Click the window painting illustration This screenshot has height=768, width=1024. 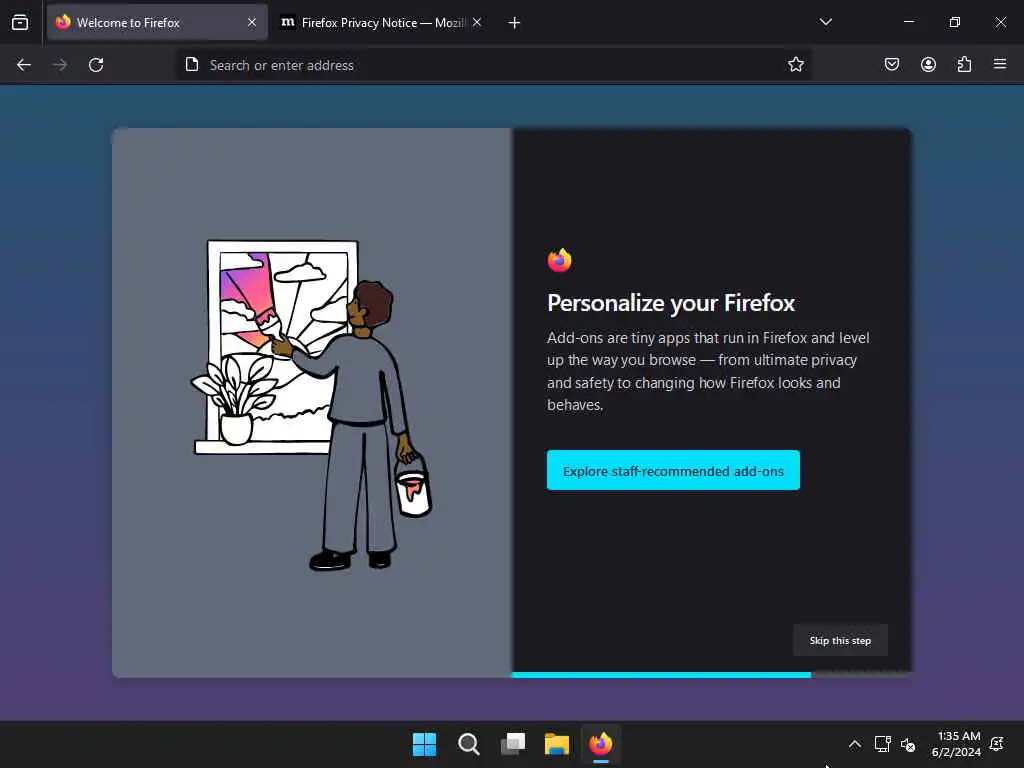point(312,405)
